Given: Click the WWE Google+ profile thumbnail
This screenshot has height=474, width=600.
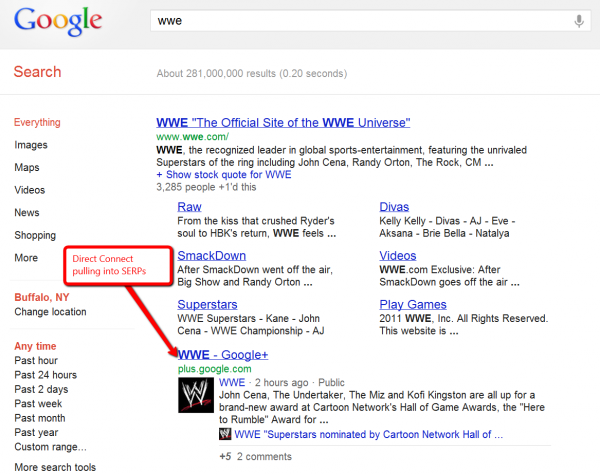Looking at the screenshot, I should [196, 395].
